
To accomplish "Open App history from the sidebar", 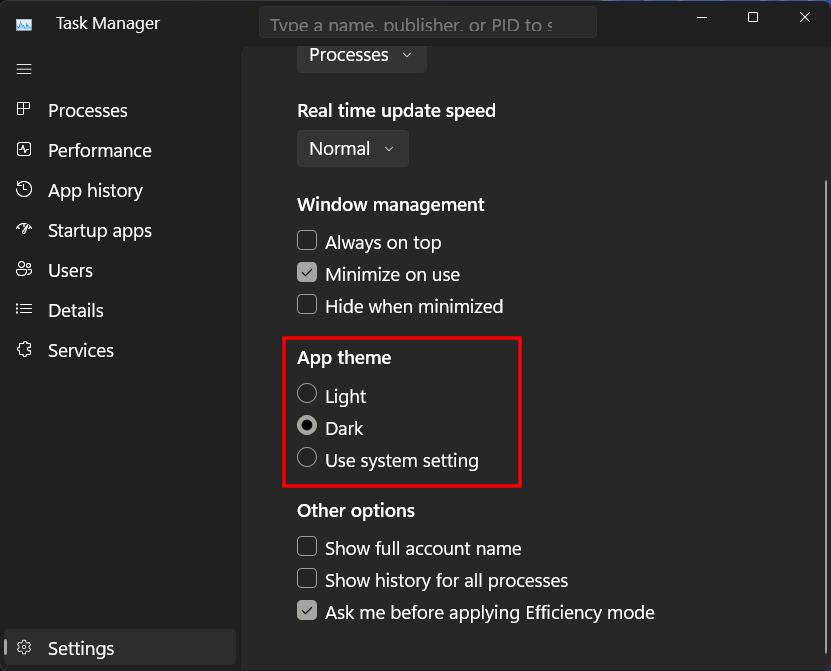I will pyautogui.click(x=24, y=190).
